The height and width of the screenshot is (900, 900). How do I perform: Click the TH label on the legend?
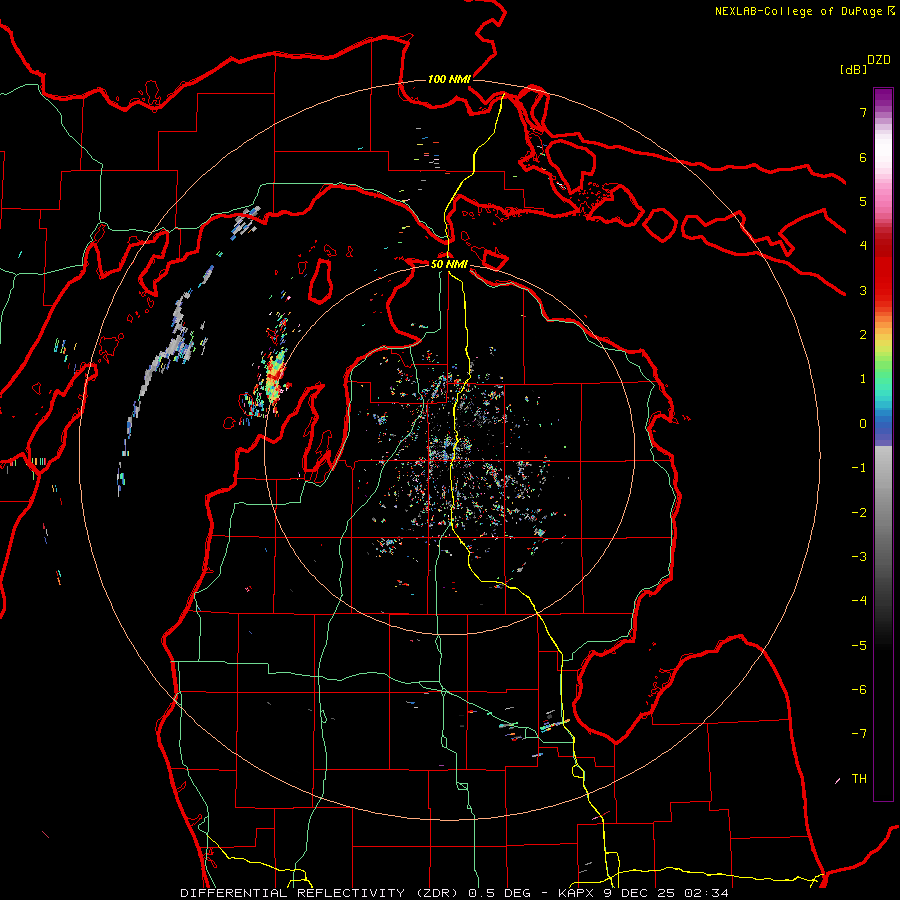coord(859,779)
